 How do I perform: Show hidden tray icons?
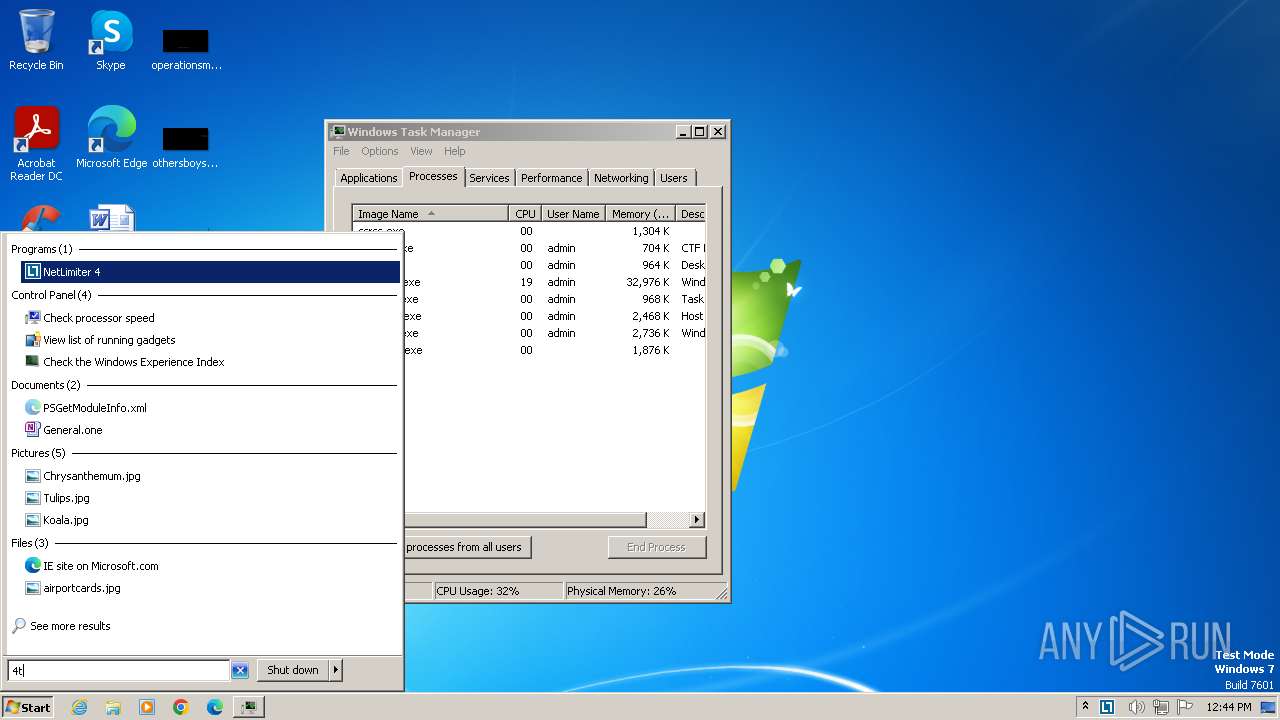point(1085,707)
